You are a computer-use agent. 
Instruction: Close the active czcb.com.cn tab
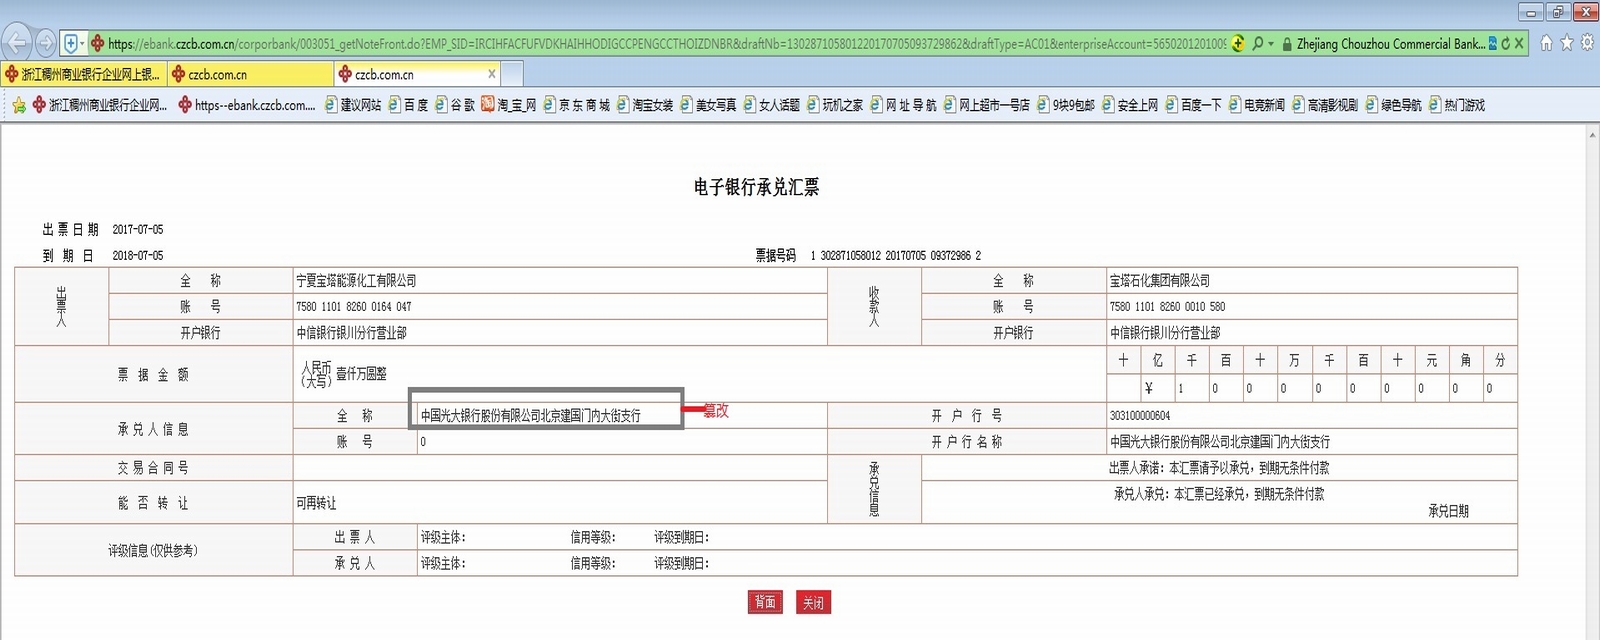tap(491, 74)
